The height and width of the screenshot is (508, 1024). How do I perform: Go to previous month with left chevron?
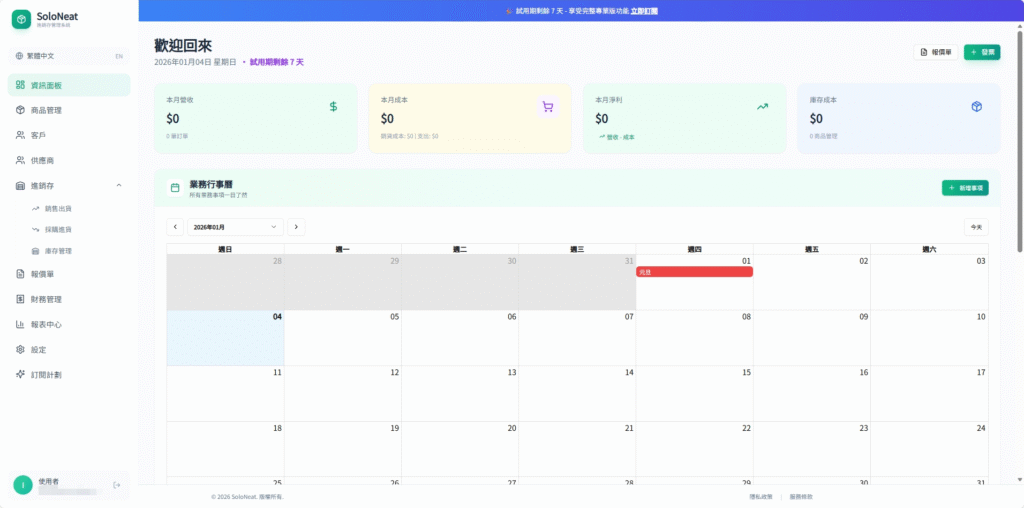pos(175,227)
